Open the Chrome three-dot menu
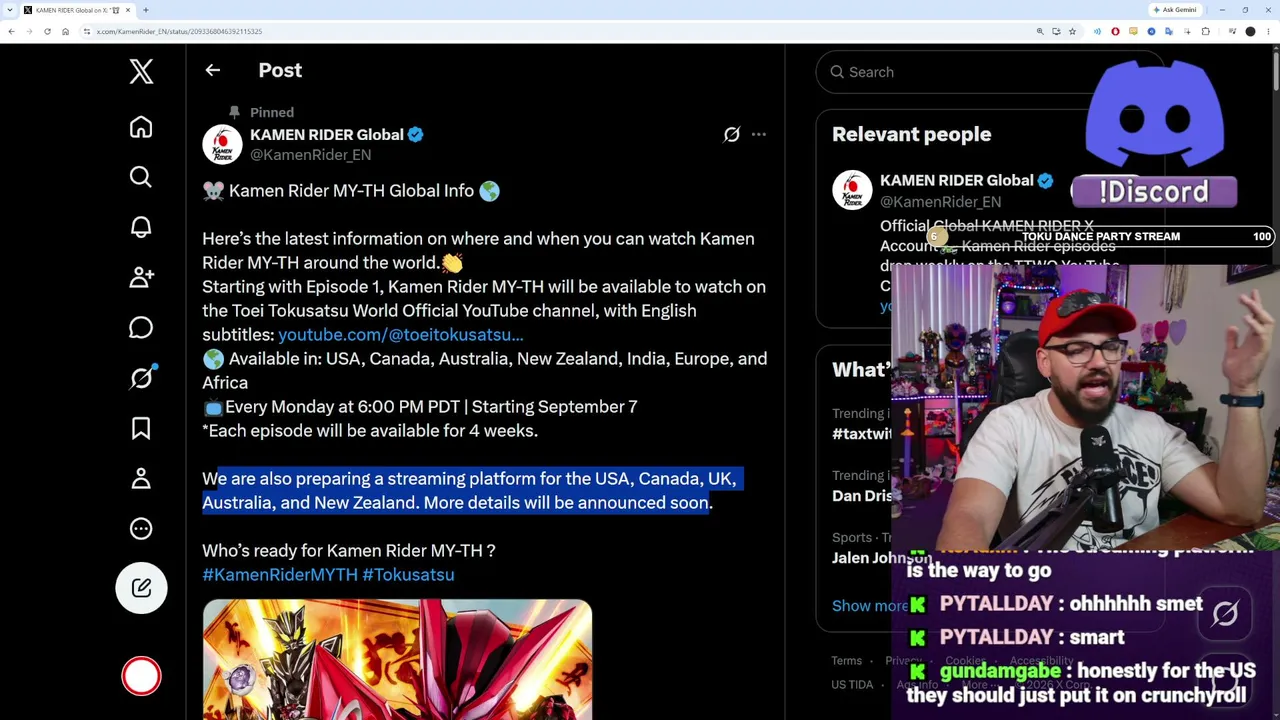The height and width of the screenshot is (720, 1280). point(1269,32)
